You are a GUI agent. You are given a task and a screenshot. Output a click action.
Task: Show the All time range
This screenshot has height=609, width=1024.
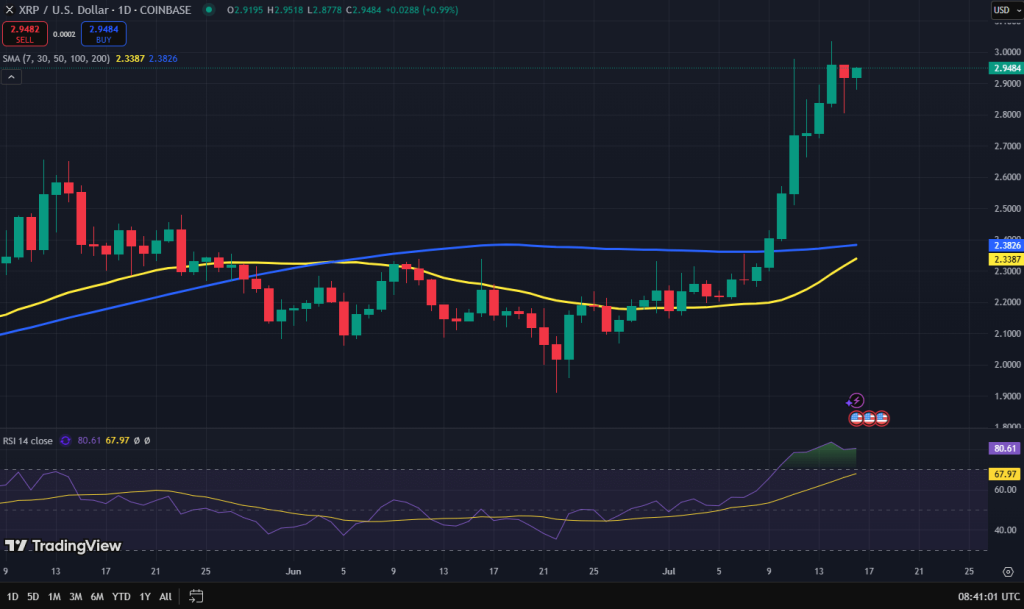[166, 596]
